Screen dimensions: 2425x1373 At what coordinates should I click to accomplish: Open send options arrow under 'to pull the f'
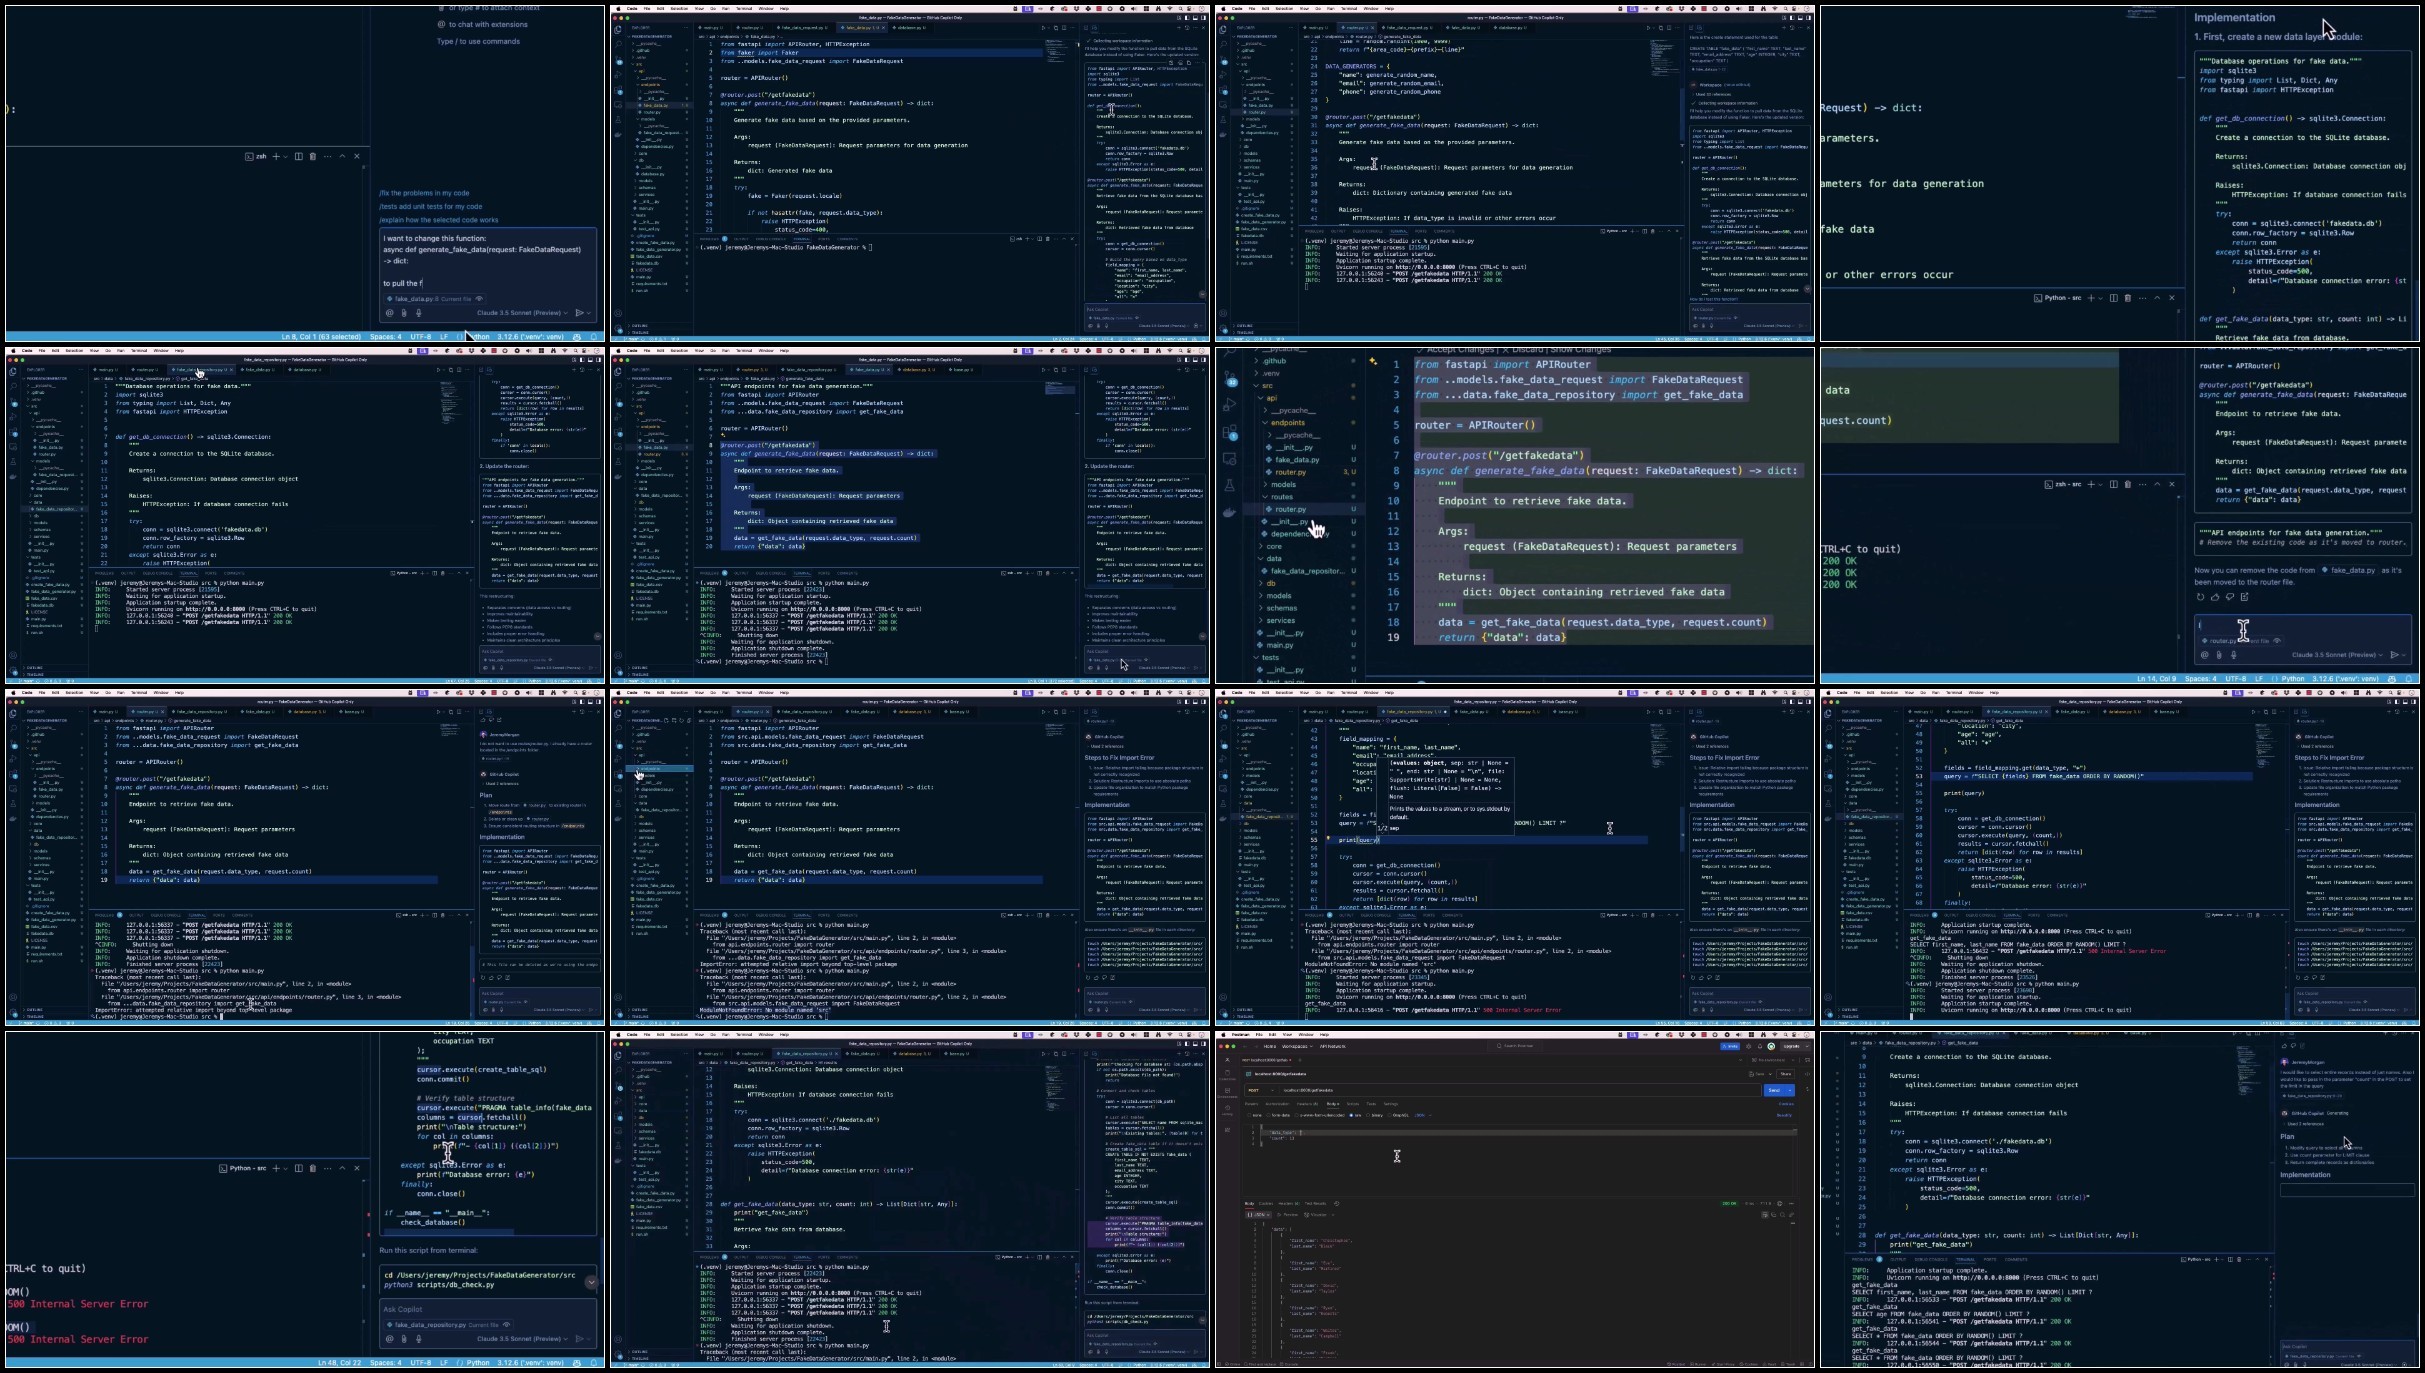(x=591, y=313)
